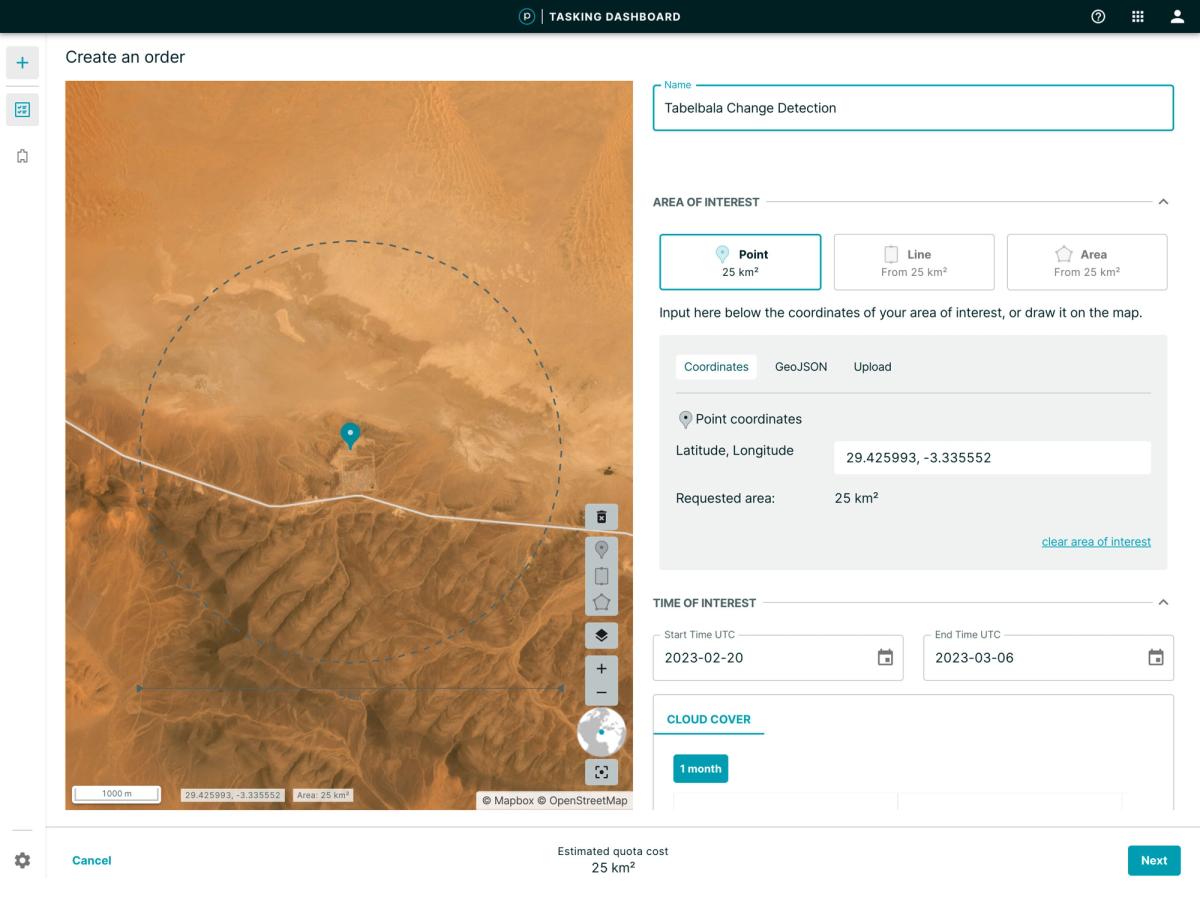Collapse the AREA OF INTEREST section
1200x900 pixels.
(1163, 201)
